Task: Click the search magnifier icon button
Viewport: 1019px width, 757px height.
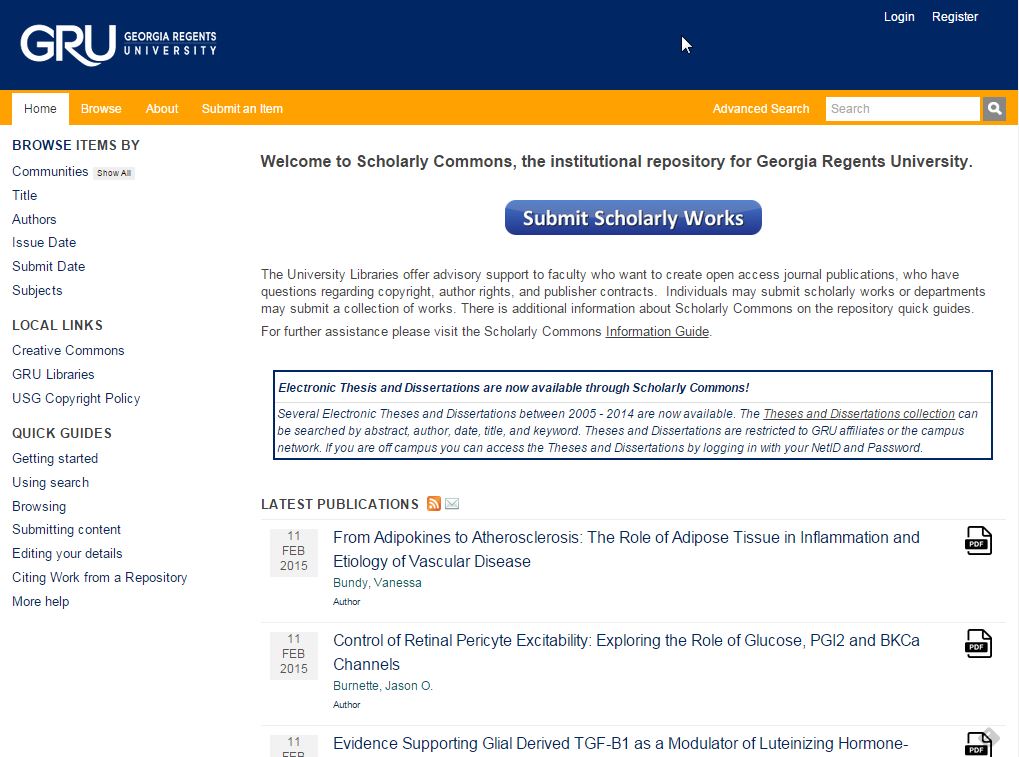Action: [994, 109]
